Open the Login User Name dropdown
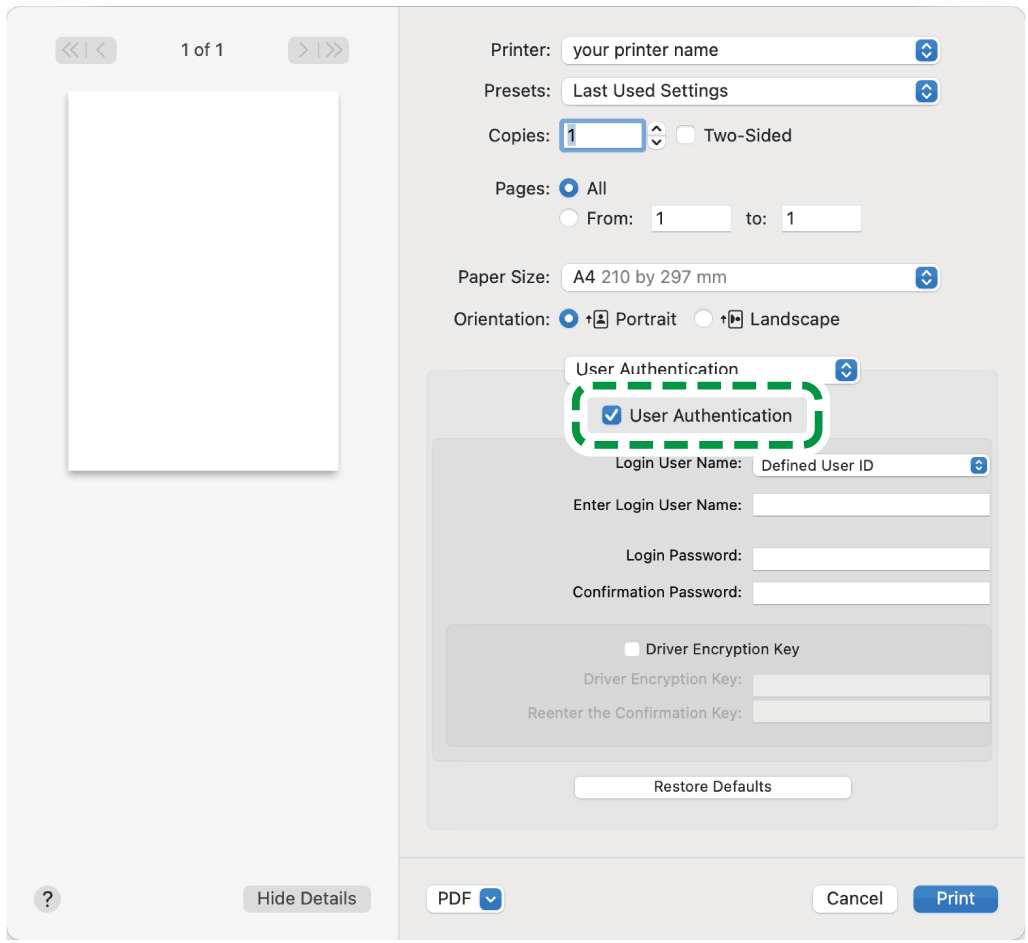 [870, 465]
